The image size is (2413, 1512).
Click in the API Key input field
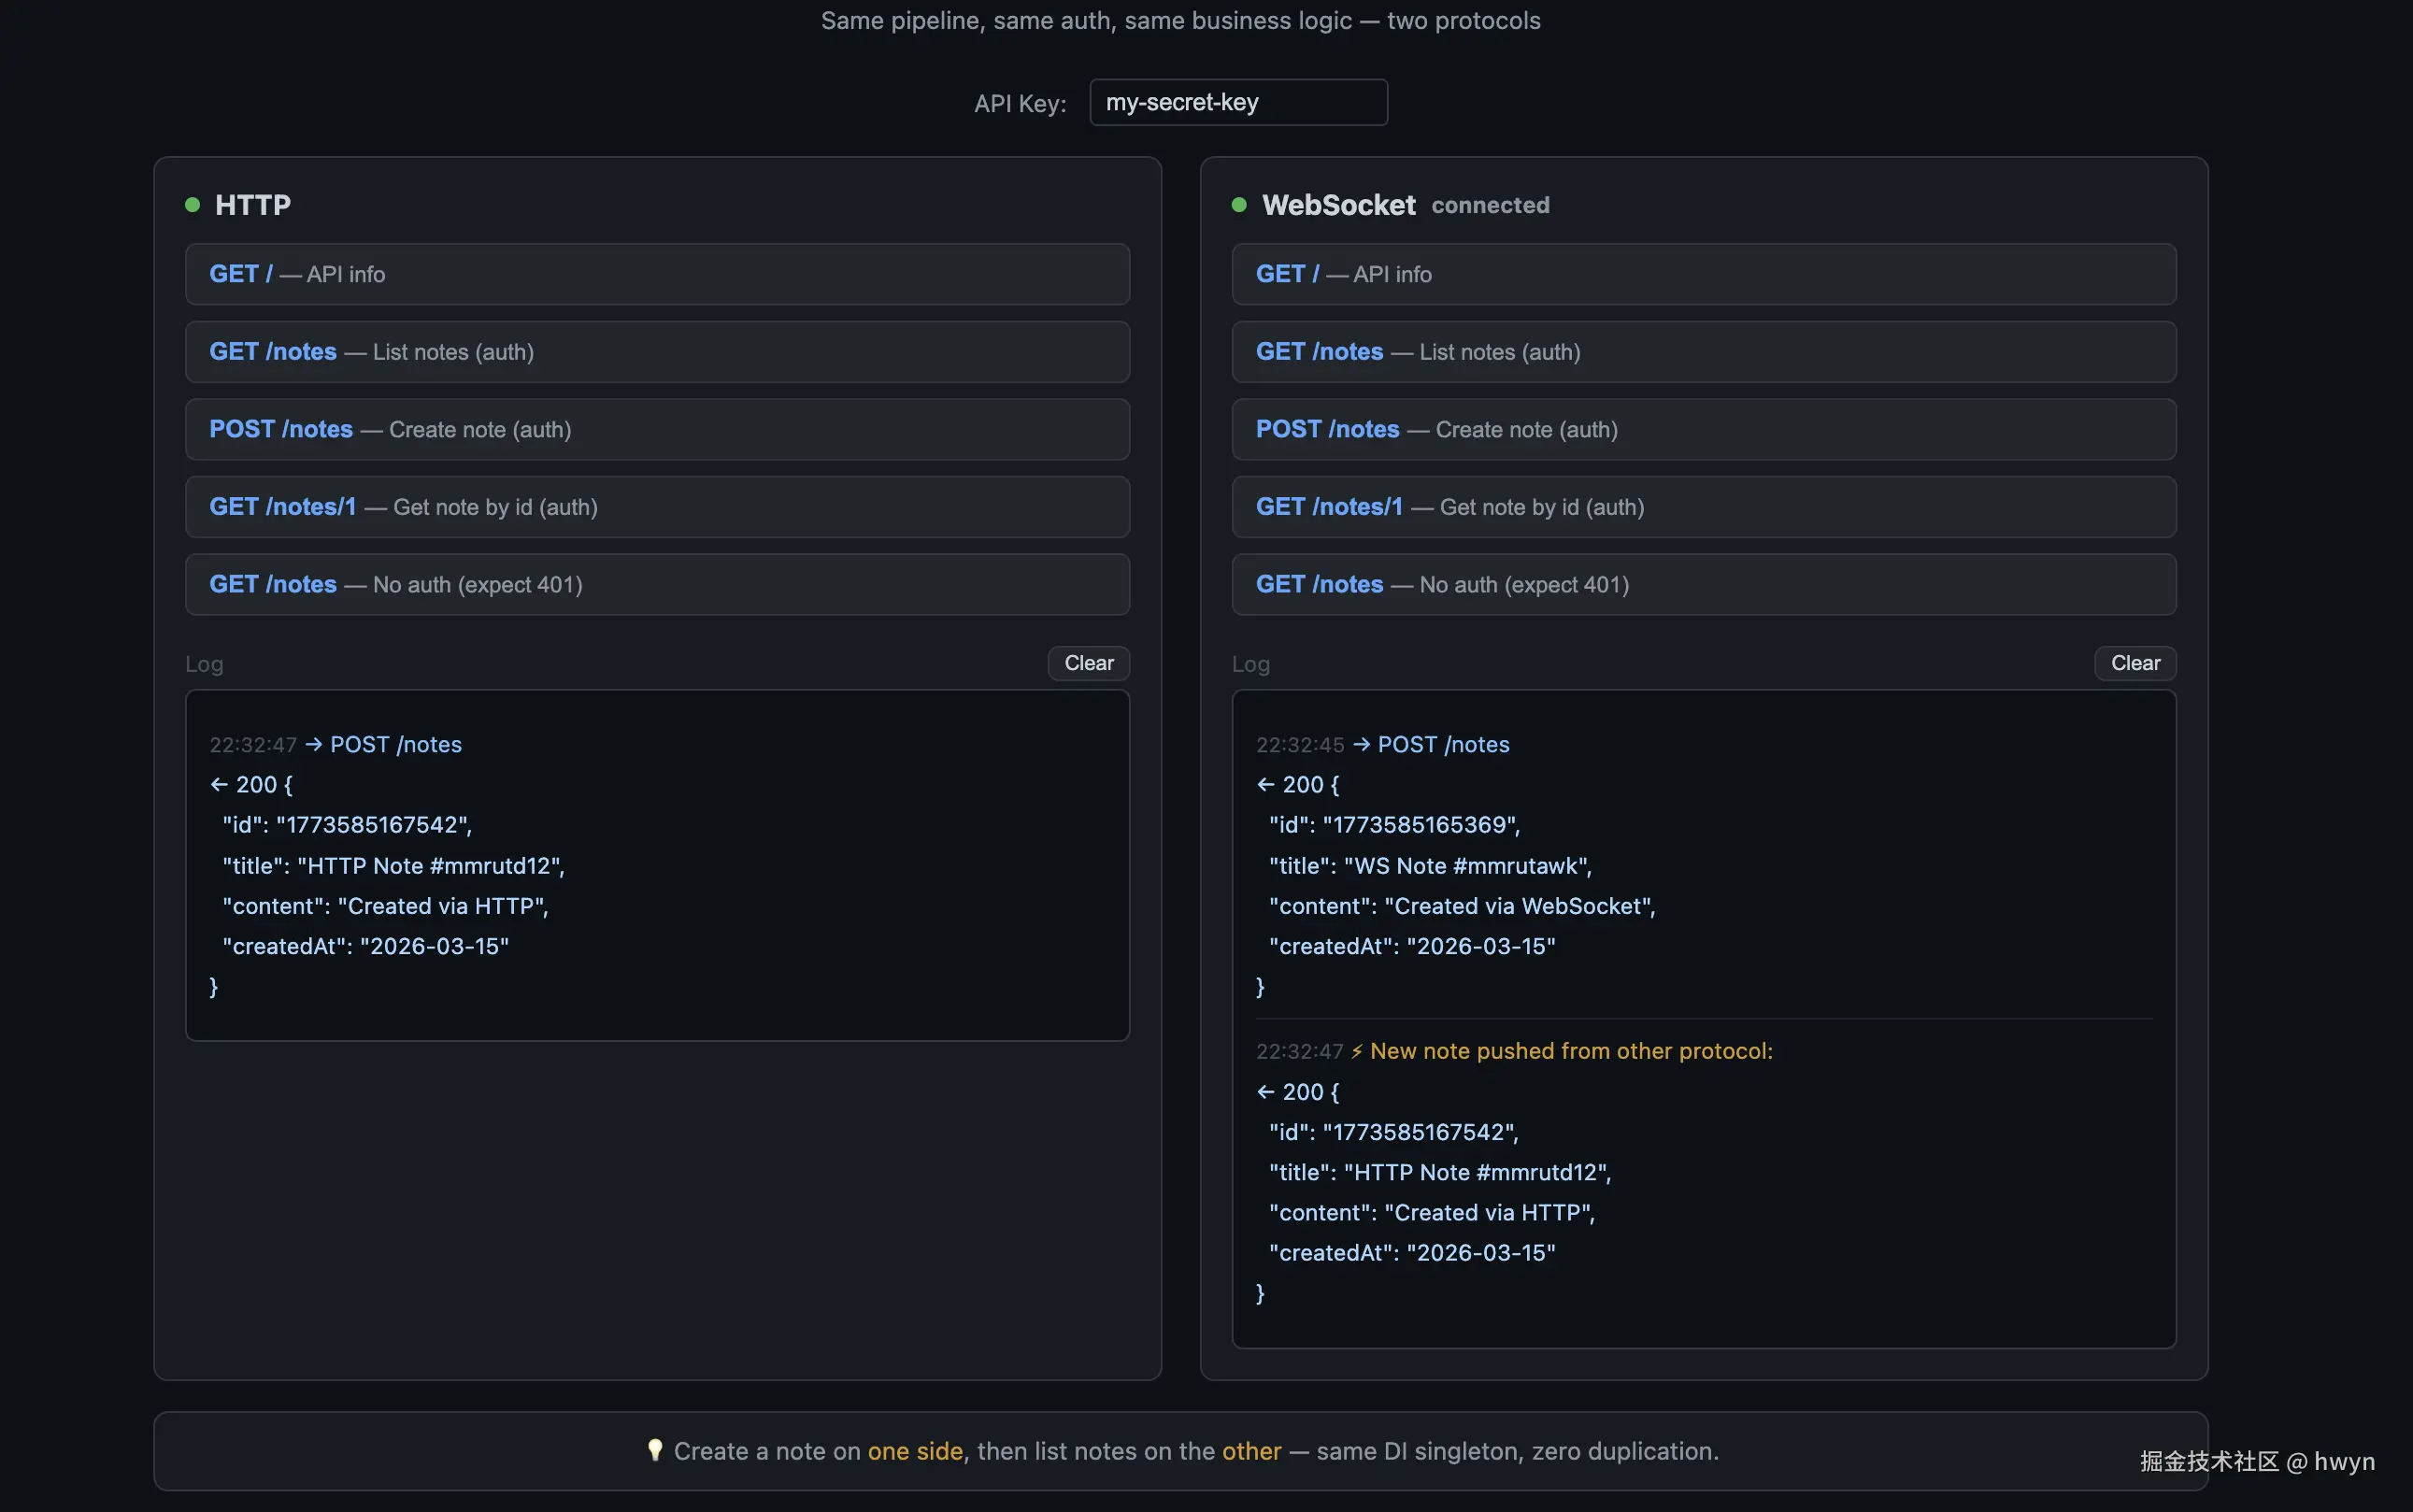click(x=1238, y=103)
